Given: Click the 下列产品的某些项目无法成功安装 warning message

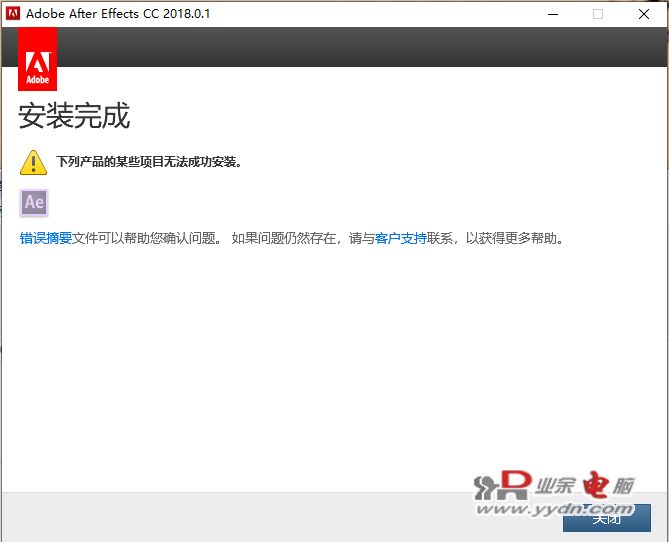Looking at the screenshot, I should (149, 162).
